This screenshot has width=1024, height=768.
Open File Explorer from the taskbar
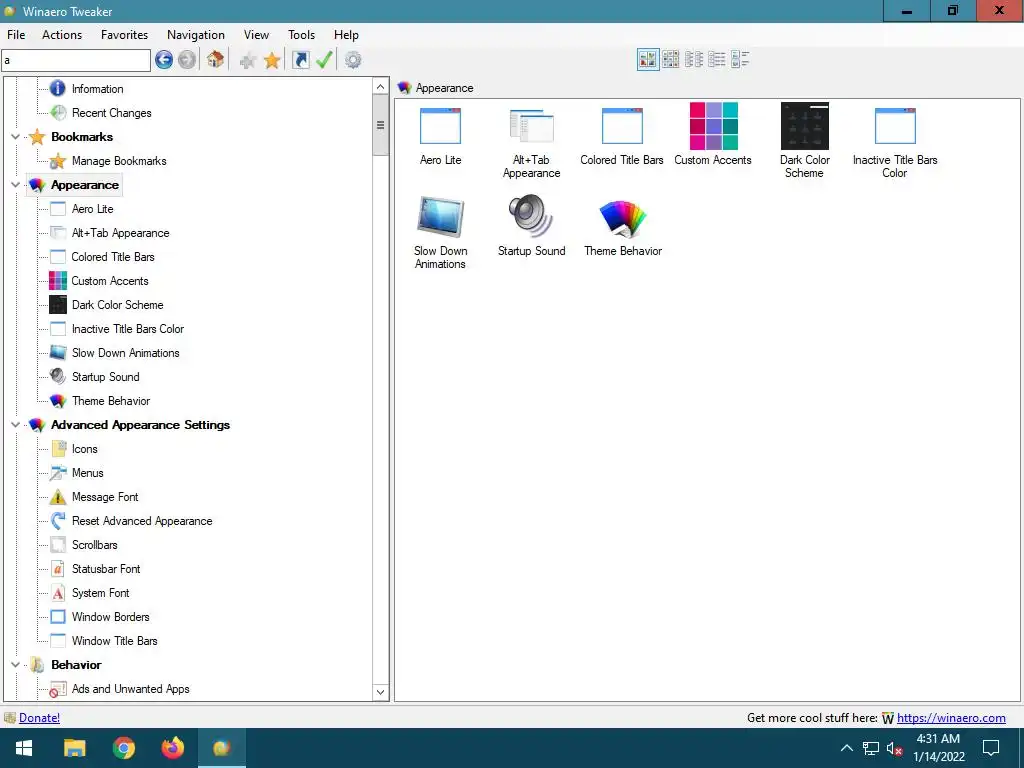[x=74, y=748]
